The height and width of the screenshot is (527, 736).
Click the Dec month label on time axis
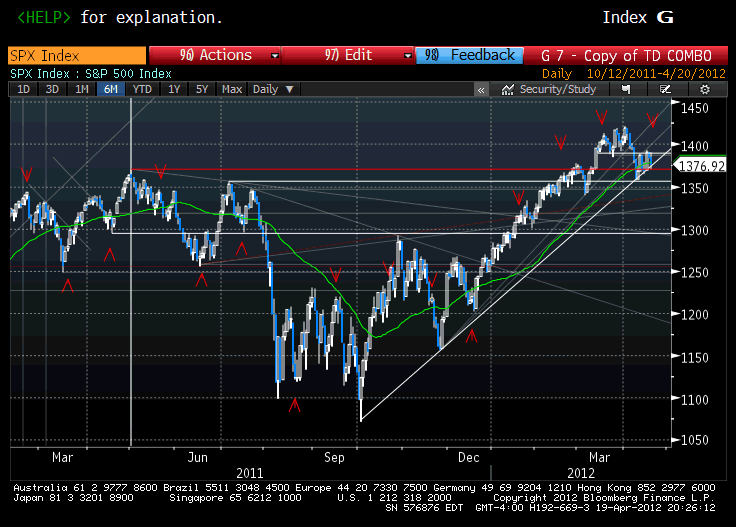(x=468, y=458)
